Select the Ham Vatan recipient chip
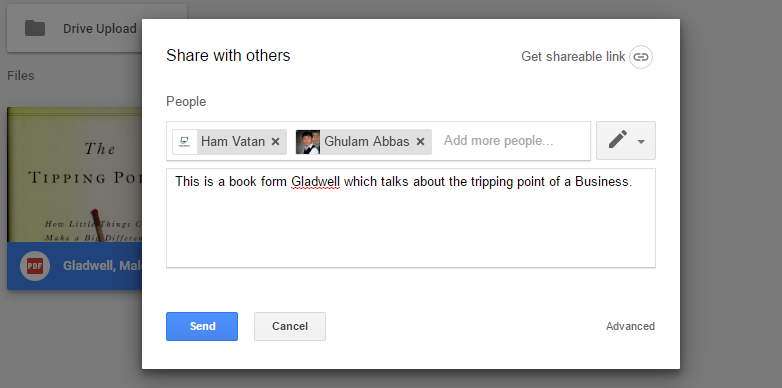This screenshot has height=388, width=782. pos(229,142)
